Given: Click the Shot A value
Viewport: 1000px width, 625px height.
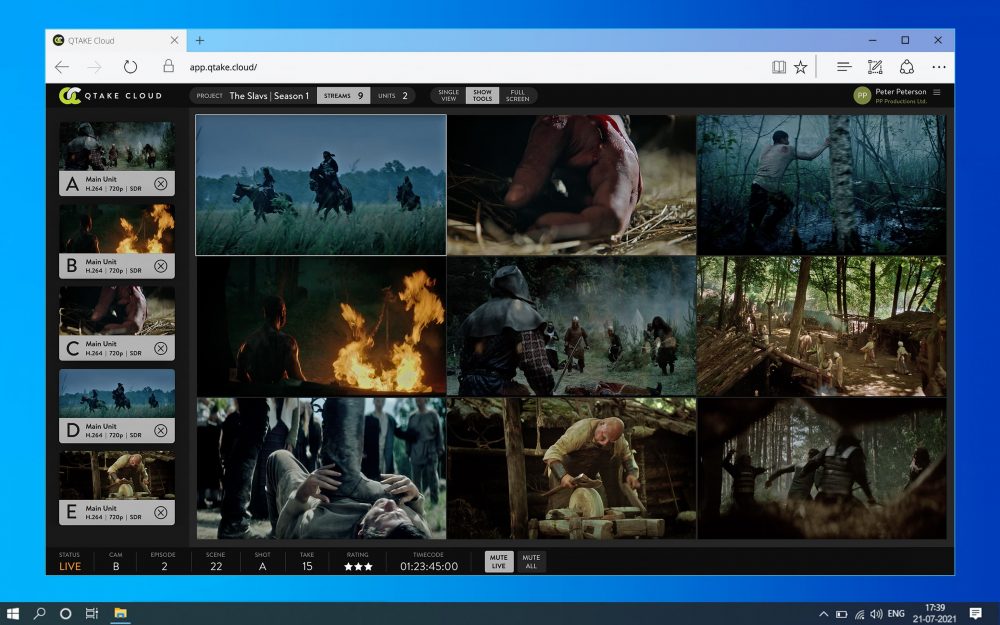Looking at the screenshot, I should tap(262, 566).
